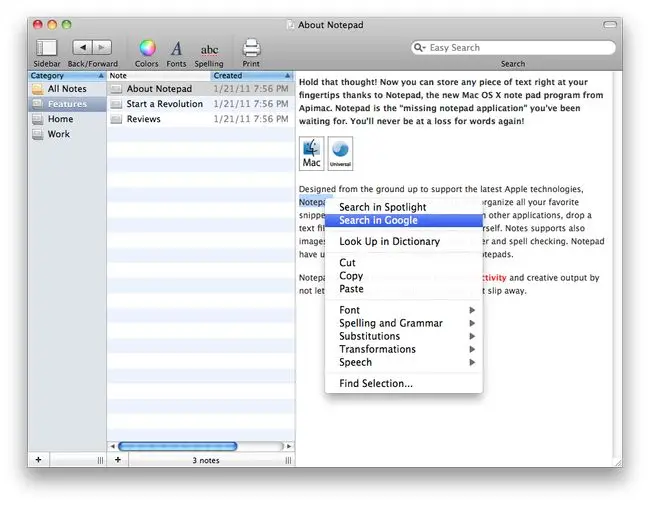650x505 pixels.
Task: Open the Easy Search magnifier dropdown
Action: pos(420,48)
